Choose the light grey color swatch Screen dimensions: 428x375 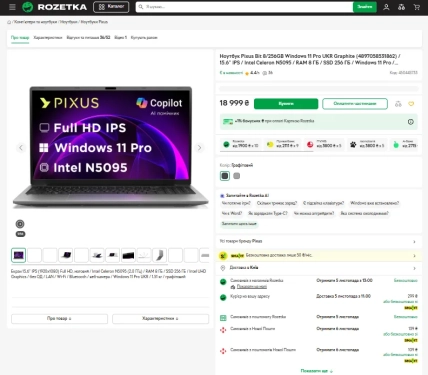tap(237, 176)
